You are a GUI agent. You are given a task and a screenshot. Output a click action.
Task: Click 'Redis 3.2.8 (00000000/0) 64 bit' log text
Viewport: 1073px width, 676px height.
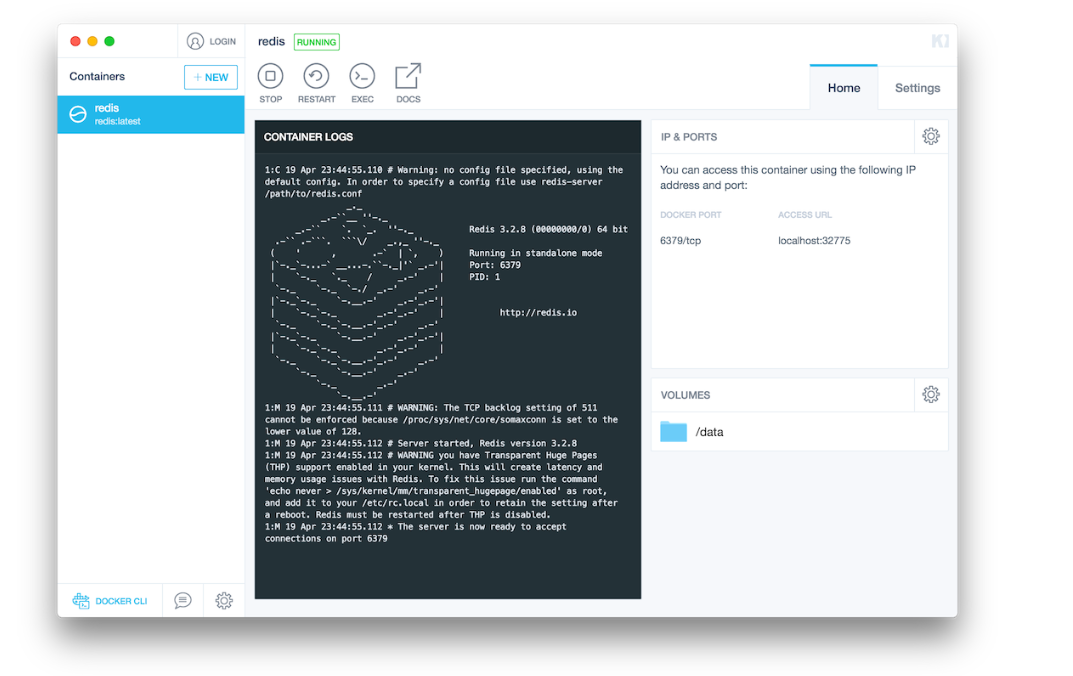click(548, 229)
